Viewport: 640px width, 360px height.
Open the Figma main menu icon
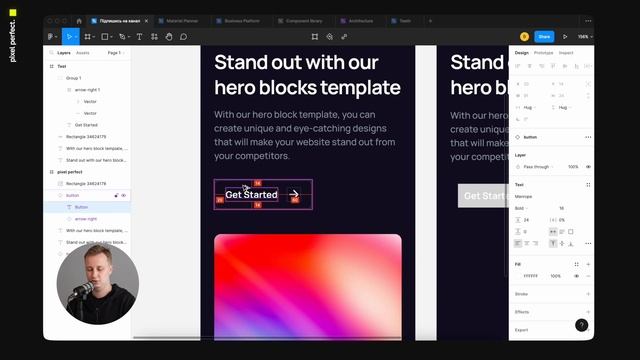51,37
